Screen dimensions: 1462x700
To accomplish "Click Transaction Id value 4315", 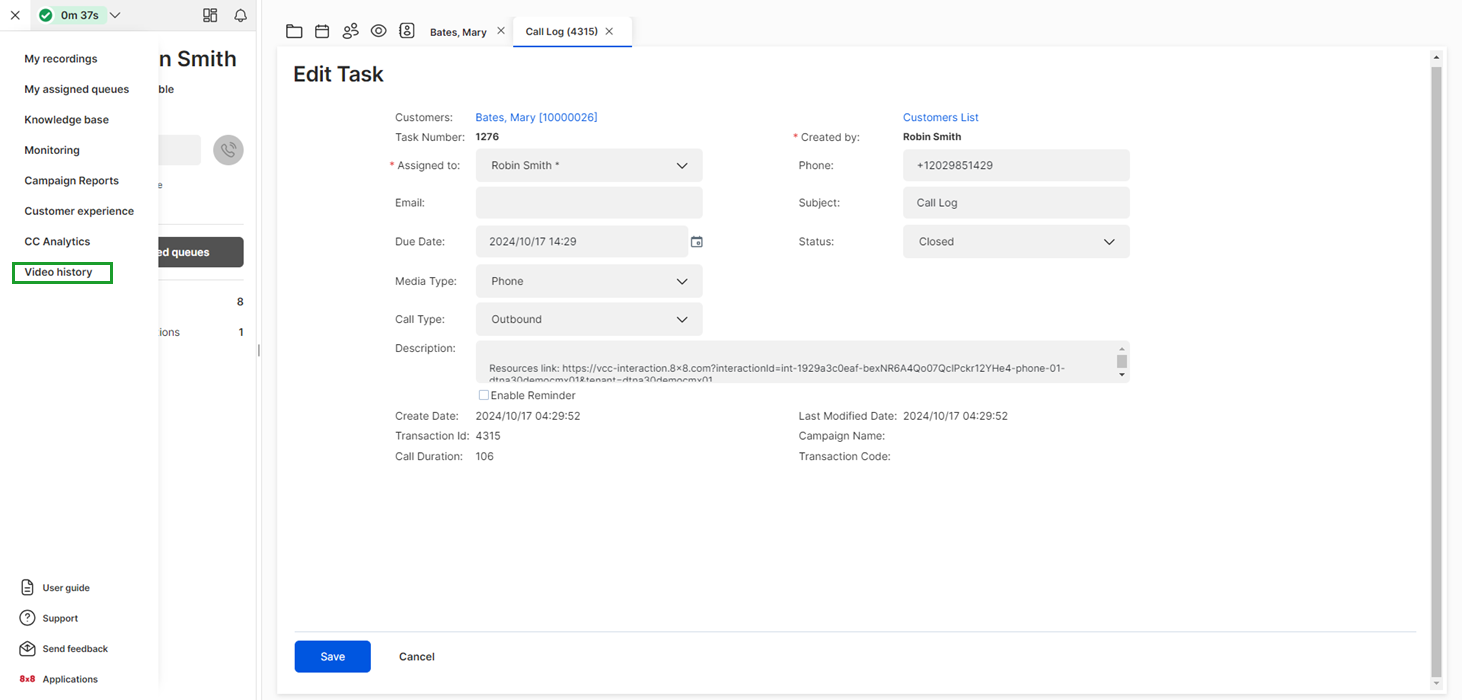I will 488,436.
